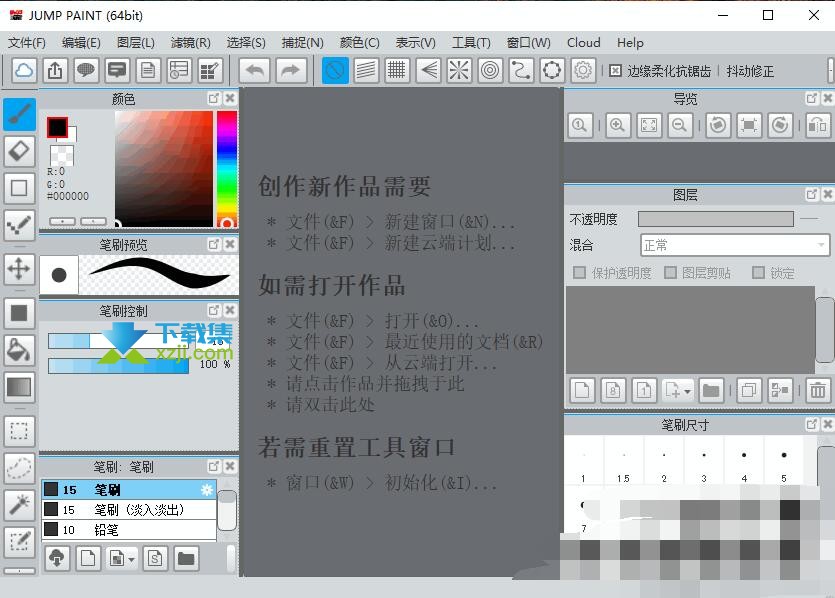Image resolution: width=835 pixels, height=598 pixels.
Task: Open the Edit menu
Action: point(81,43)
